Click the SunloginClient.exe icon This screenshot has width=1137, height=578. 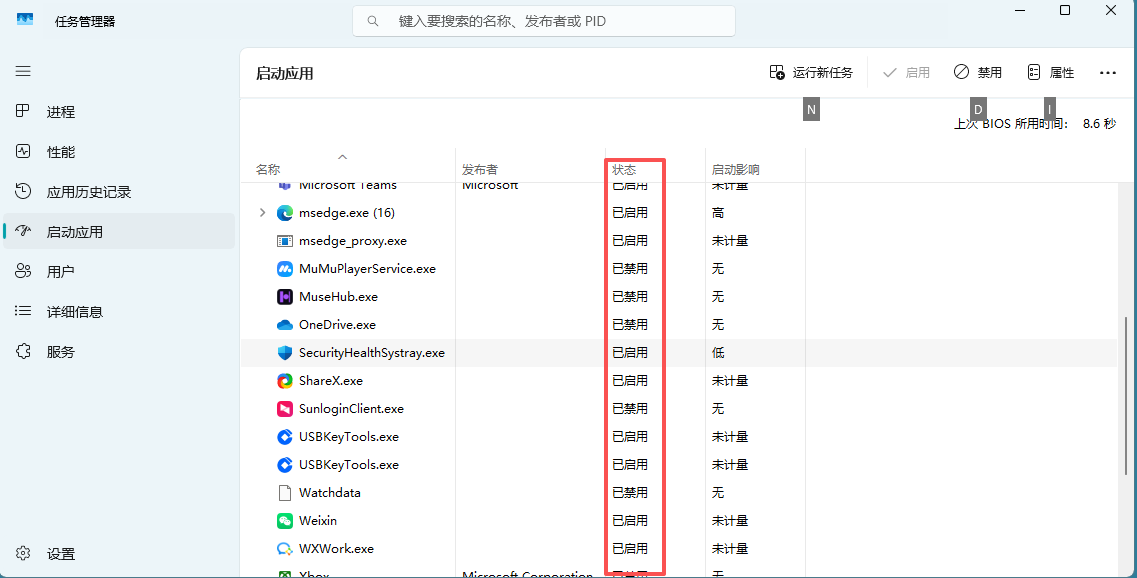coord(284,409)
